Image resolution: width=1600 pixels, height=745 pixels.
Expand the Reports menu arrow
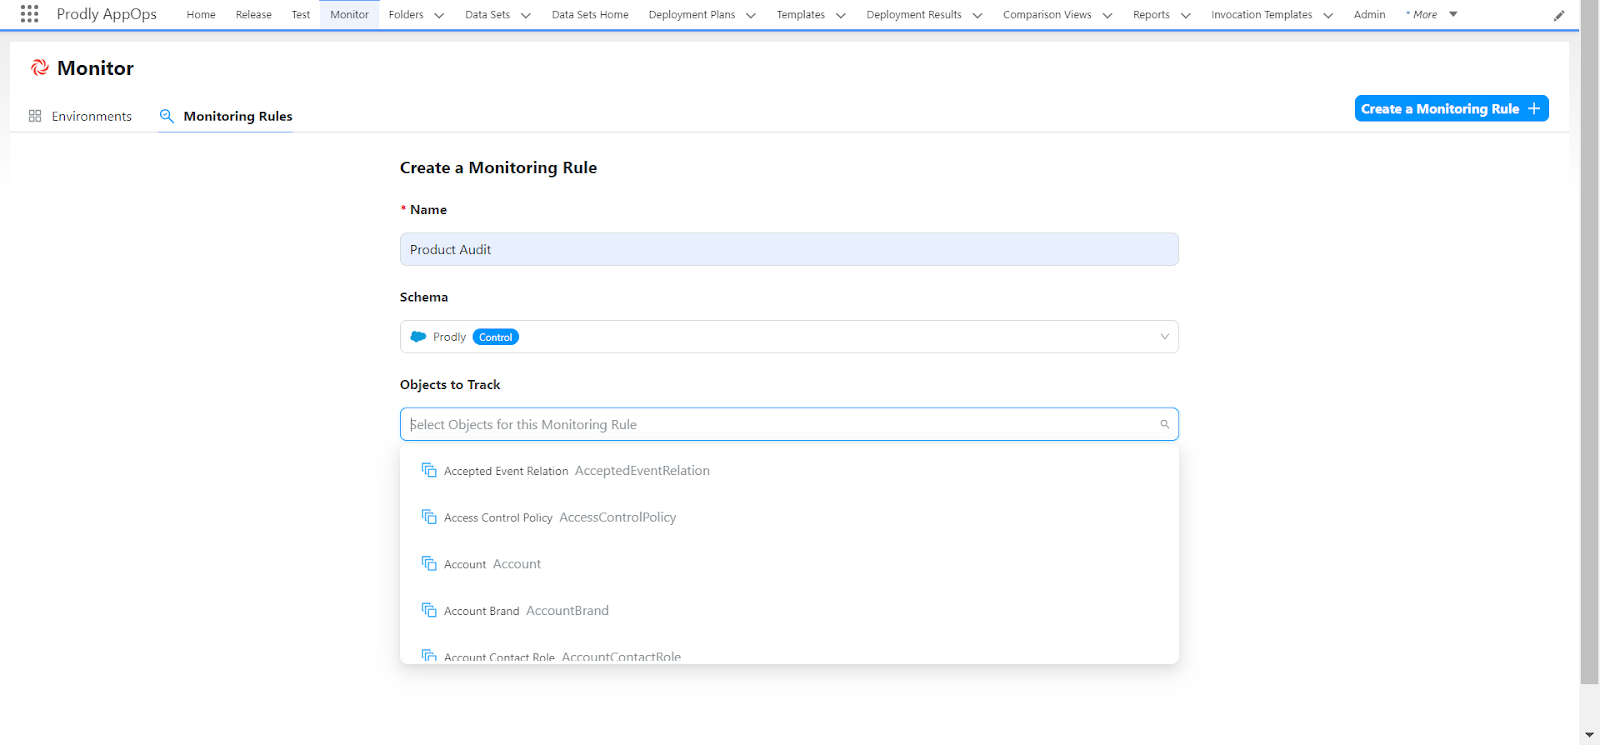pos(1186,15)
